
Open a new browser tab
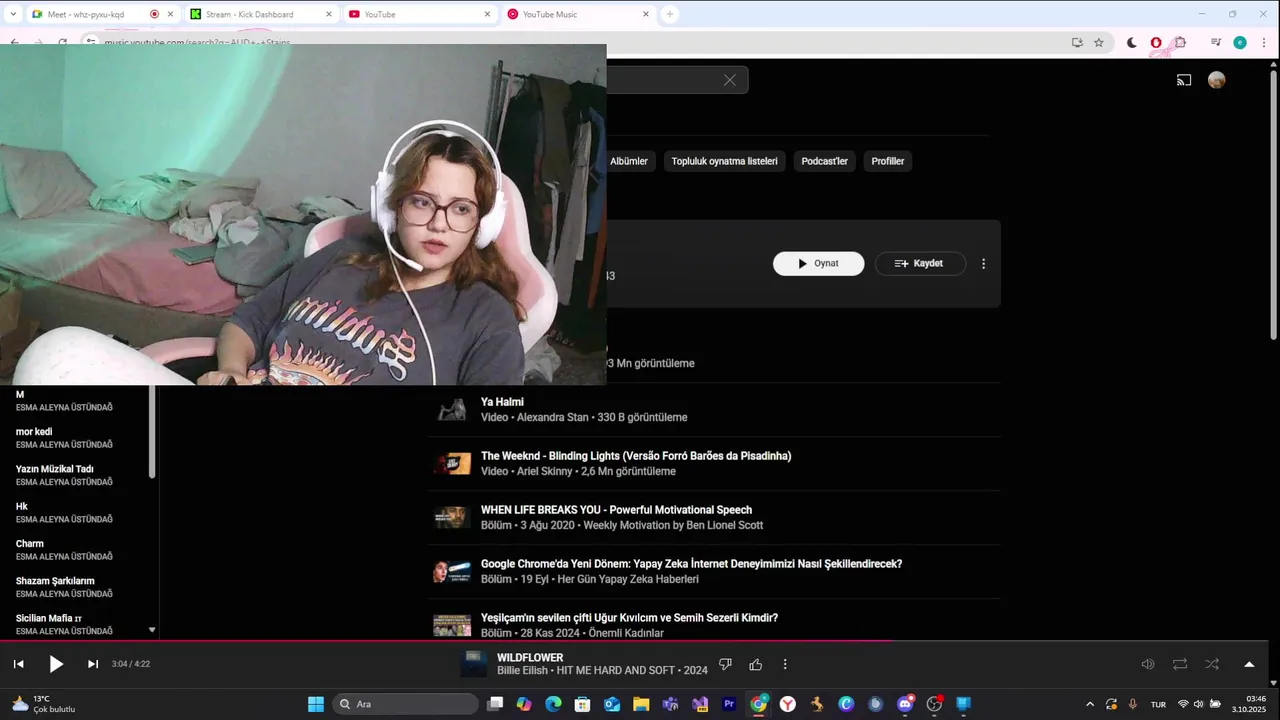[x=670, y=14]
